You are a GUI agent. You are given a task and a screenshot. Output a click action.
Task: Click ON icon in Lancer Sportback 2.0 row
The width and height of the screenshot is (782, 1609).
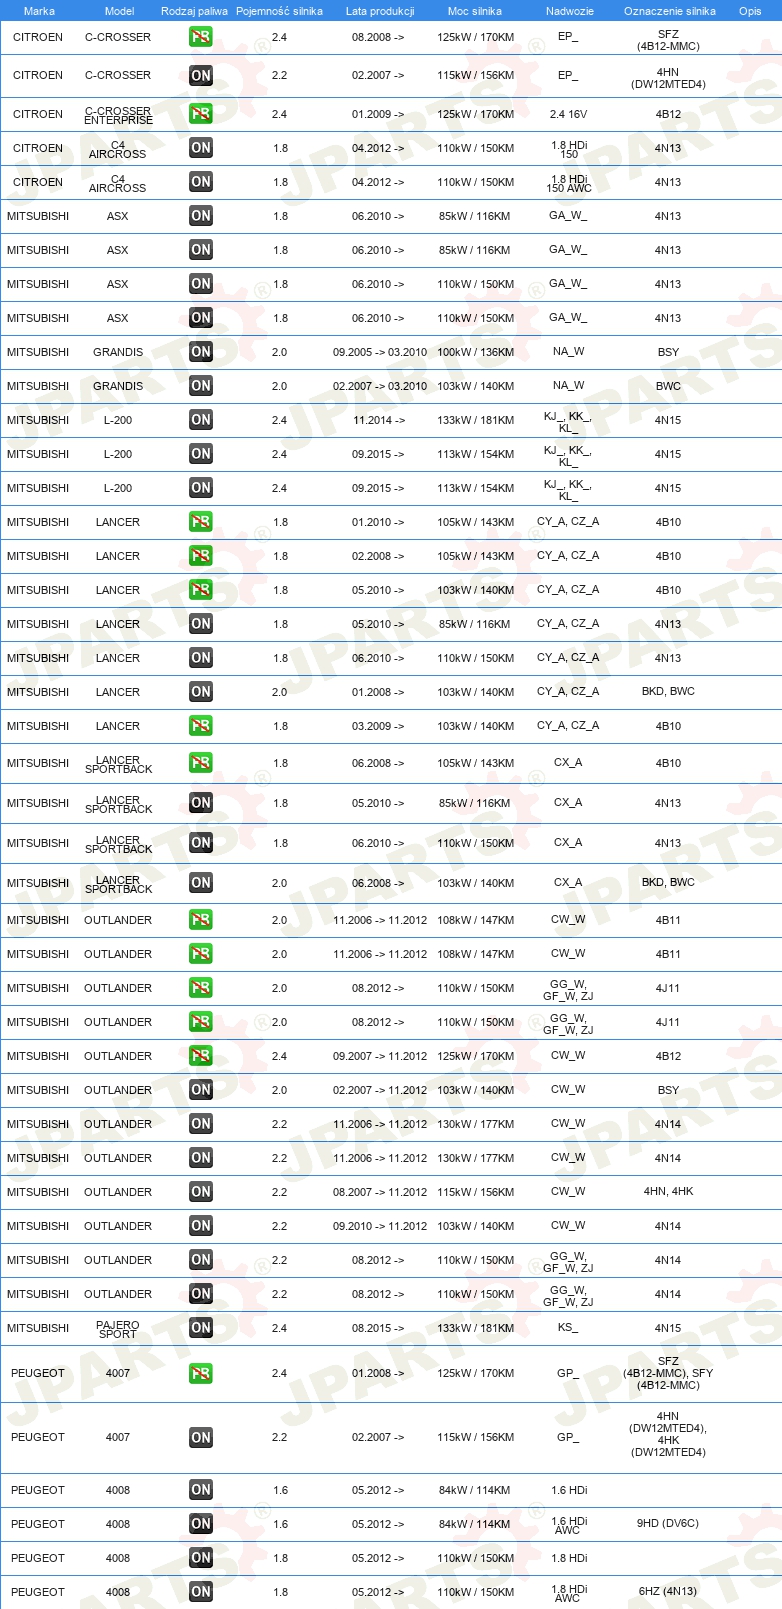point(201,883)
